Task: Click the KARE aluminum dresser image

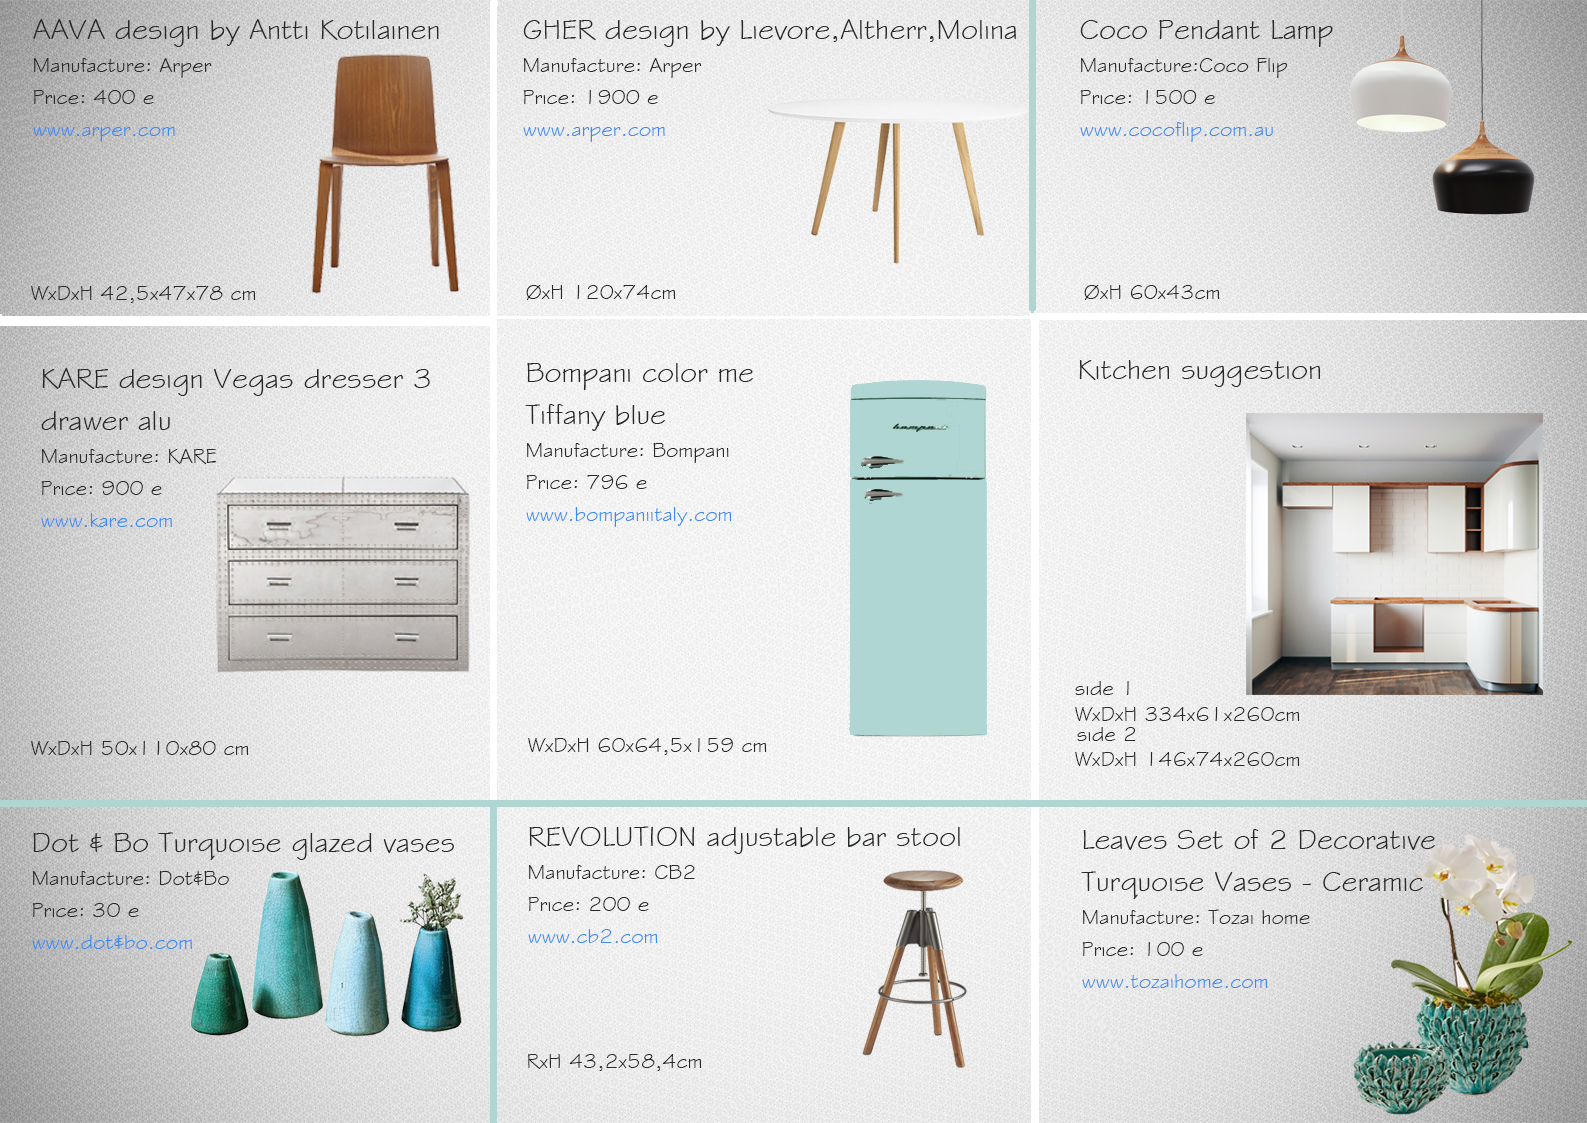Action: [343, 574]
